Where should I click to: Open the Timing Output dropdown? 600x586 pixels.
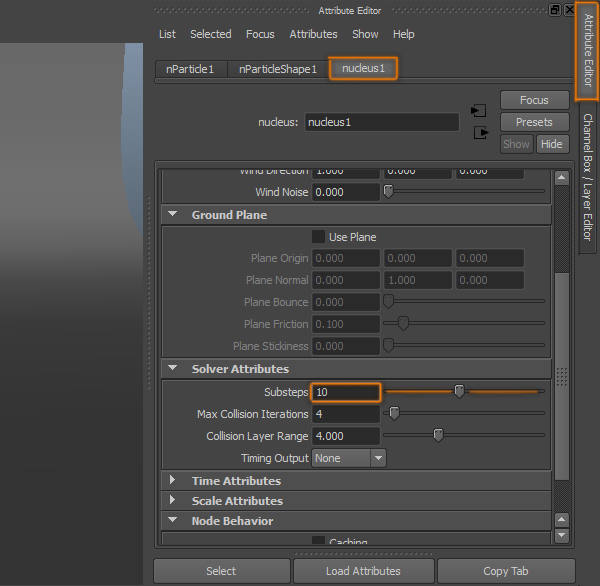349,458
